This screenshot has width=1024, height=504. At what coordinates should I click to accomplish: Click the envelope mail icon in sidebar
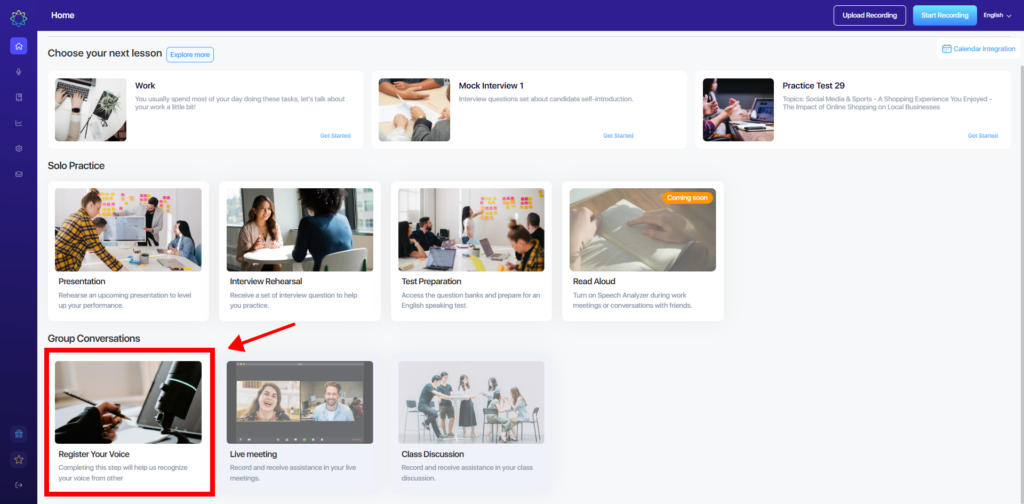coord(18,174)
